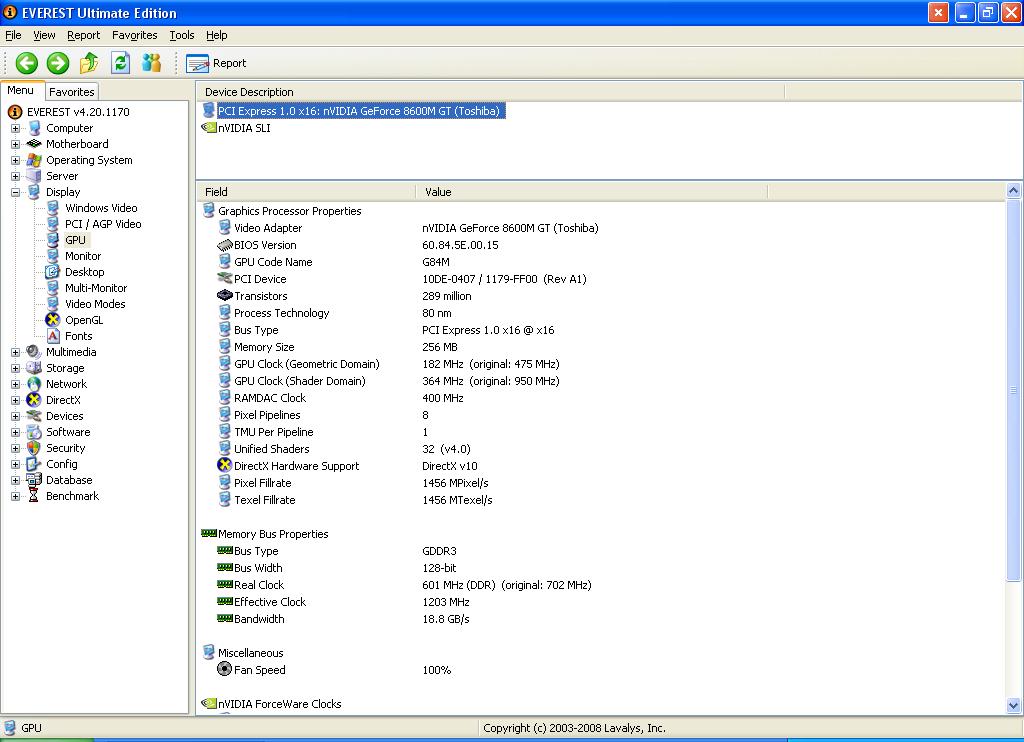Select Windows Video in the Display branch
Screen dimensions: 1024x742
click(x=101, y=208)
